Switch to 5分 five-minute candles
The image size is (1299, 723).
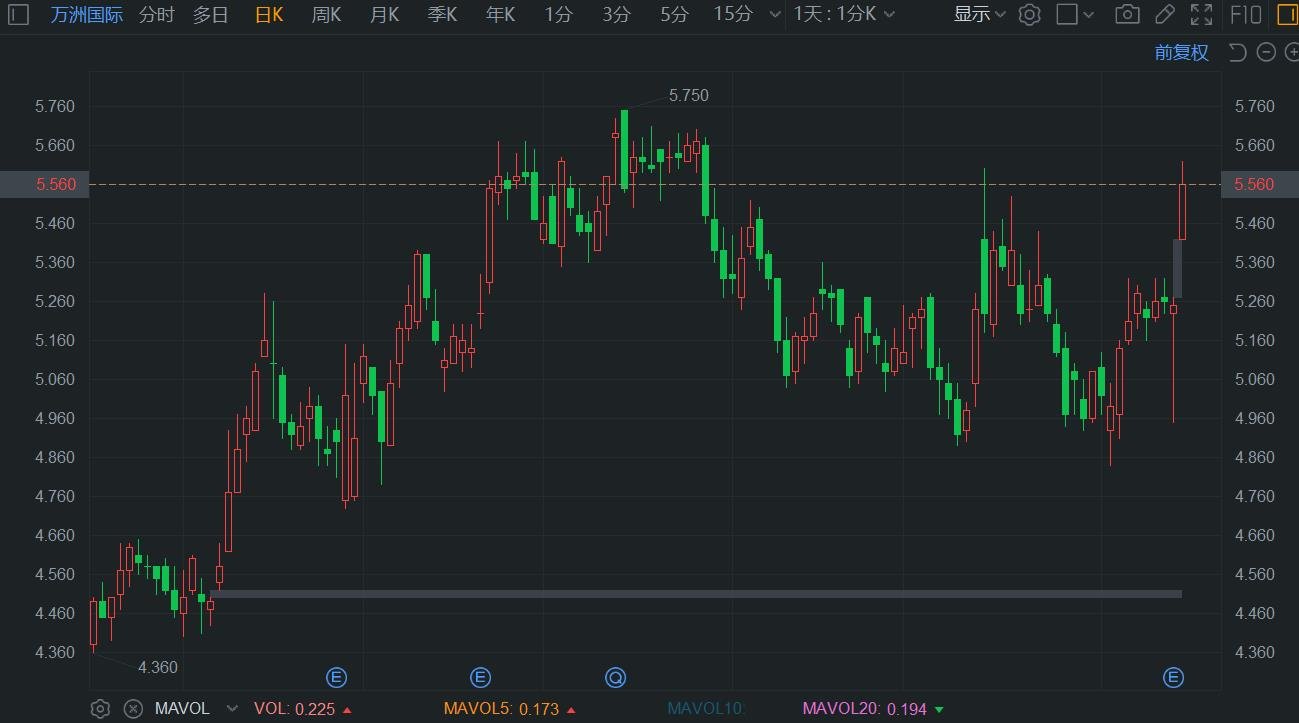[673, 14]
